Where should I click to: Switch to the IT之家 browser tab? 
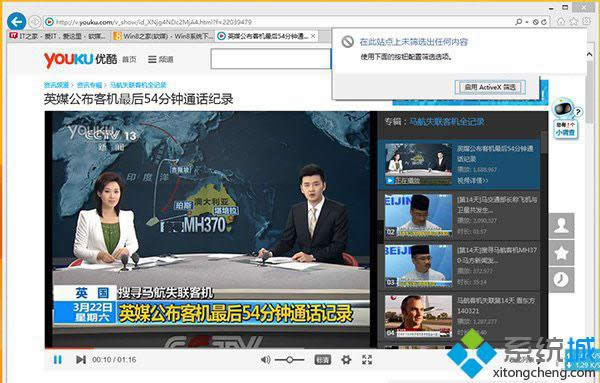pos(58,36)
